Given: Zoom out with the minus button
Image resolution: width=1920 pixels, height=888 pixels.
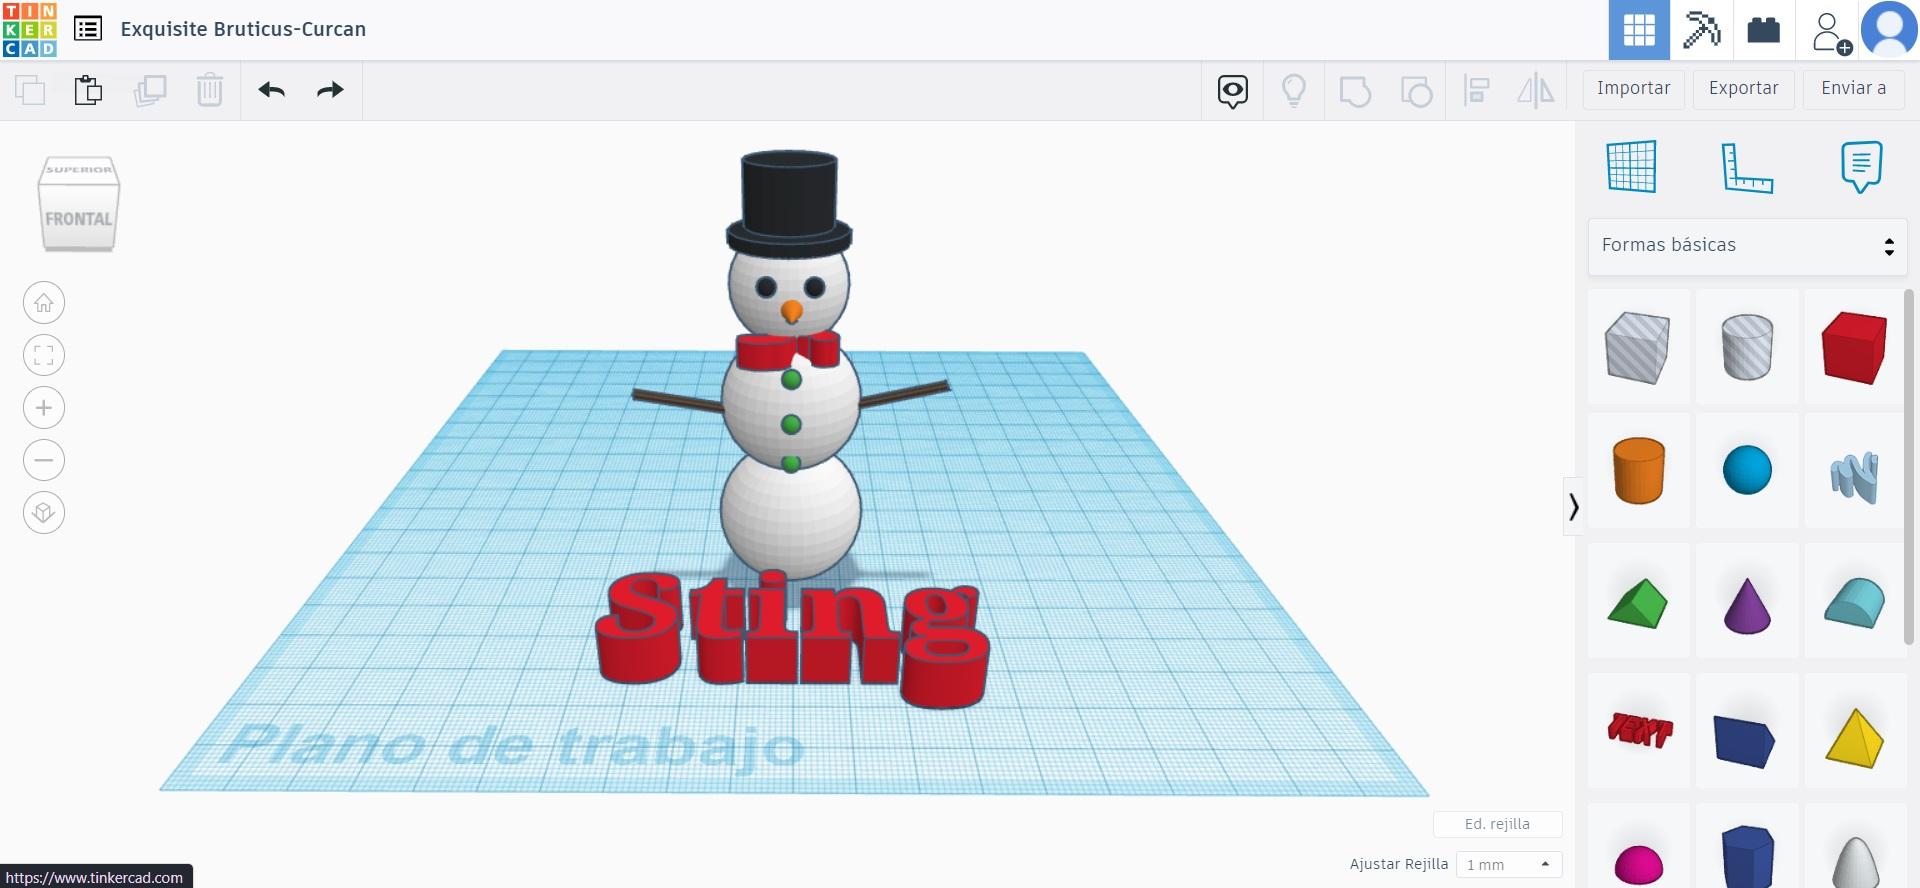Looking at the screenshot, I should (x=44, y=460).
